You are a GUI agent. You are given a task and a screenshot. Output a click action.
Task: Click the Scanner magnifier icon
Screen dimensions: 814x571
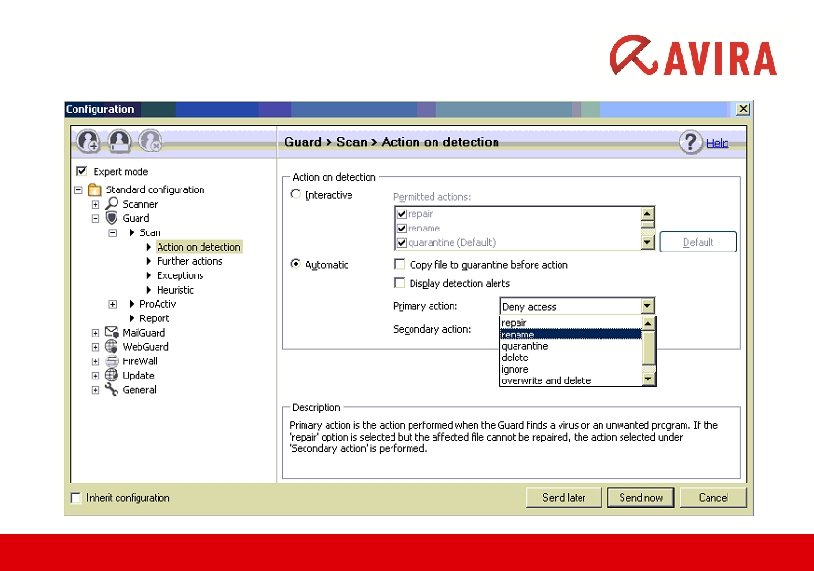coord(112,203)
